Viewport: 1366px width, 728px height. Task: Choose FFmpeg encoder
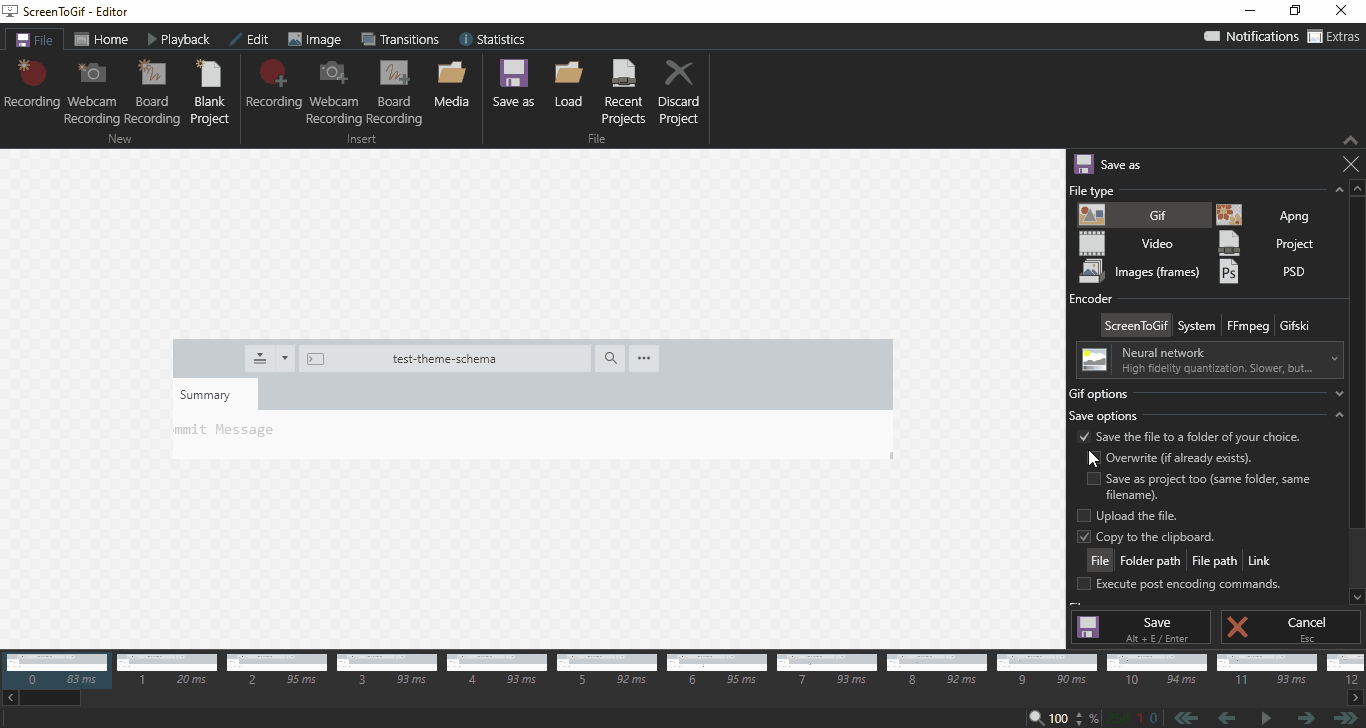click(x=1248, y=326)
